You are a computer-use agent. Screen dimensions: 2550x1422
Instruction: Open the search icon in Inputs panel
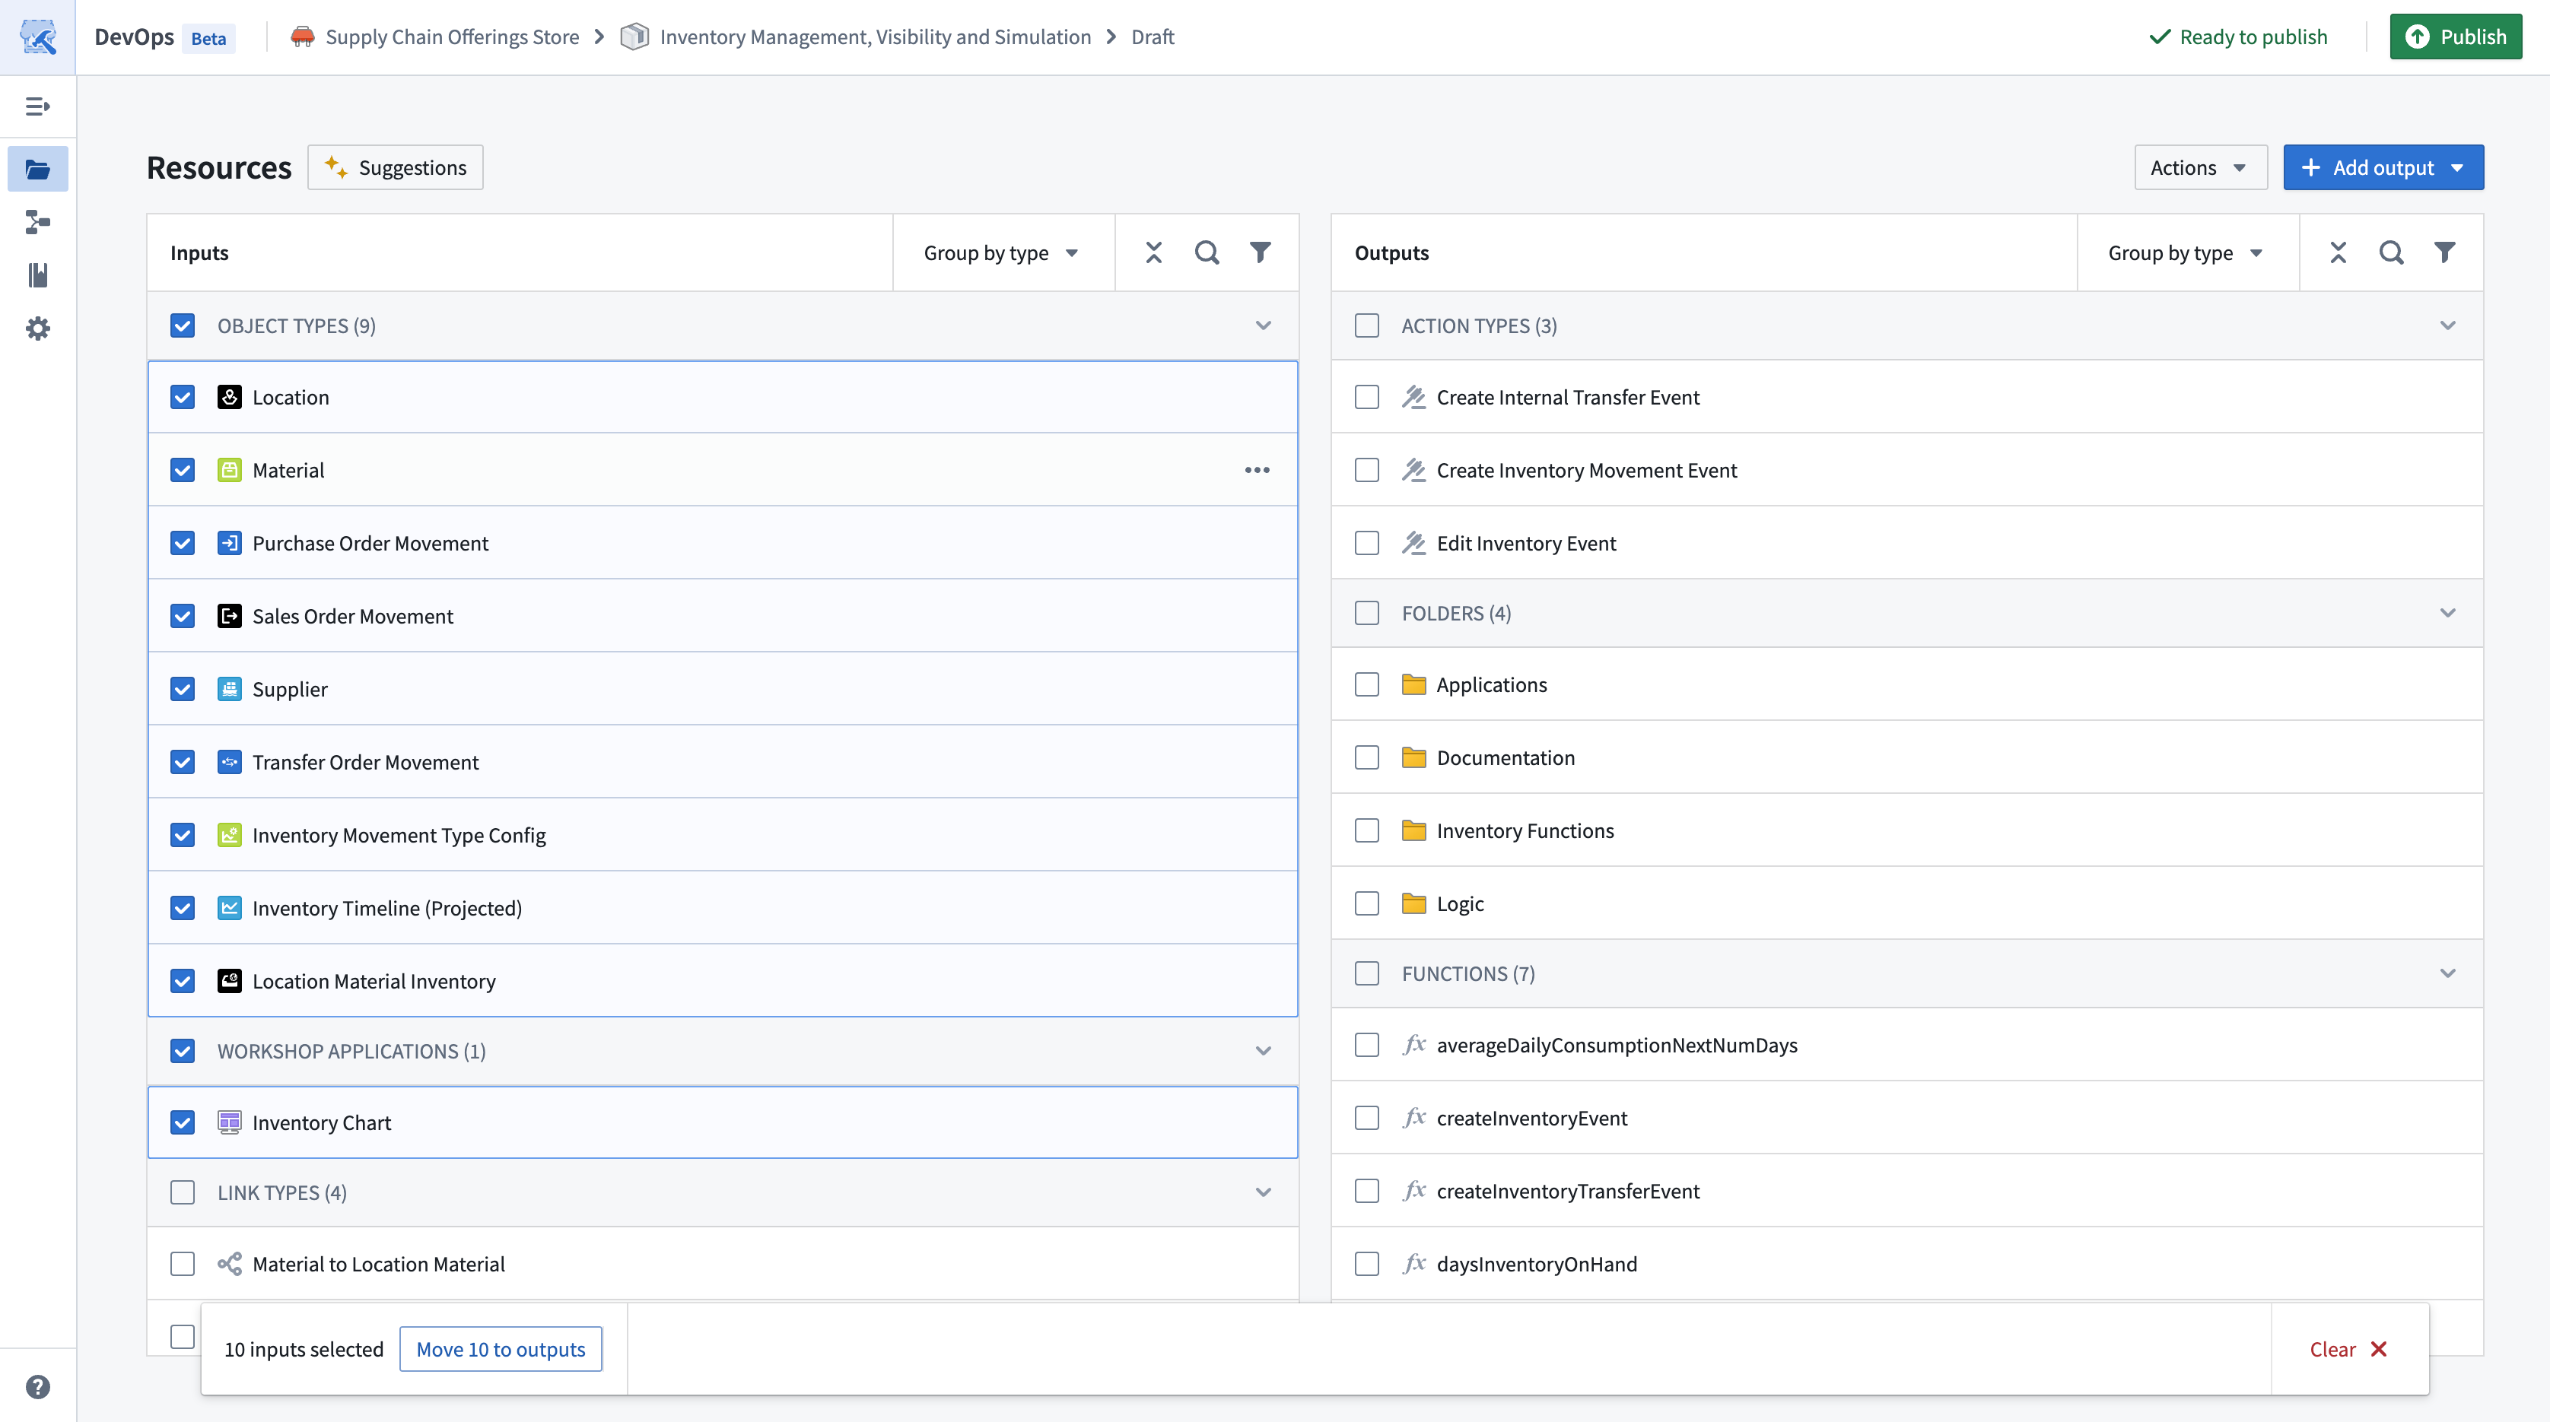point(1206,252)
